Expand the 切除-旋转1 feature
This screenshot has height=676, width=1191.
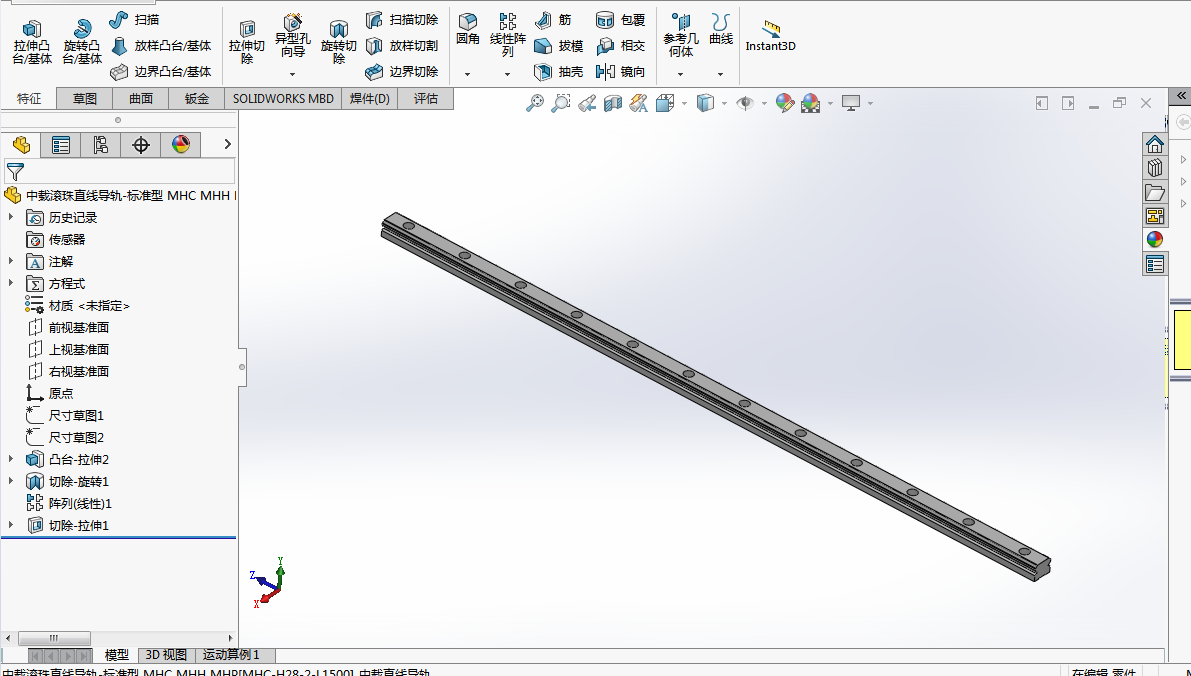(11, 482)
